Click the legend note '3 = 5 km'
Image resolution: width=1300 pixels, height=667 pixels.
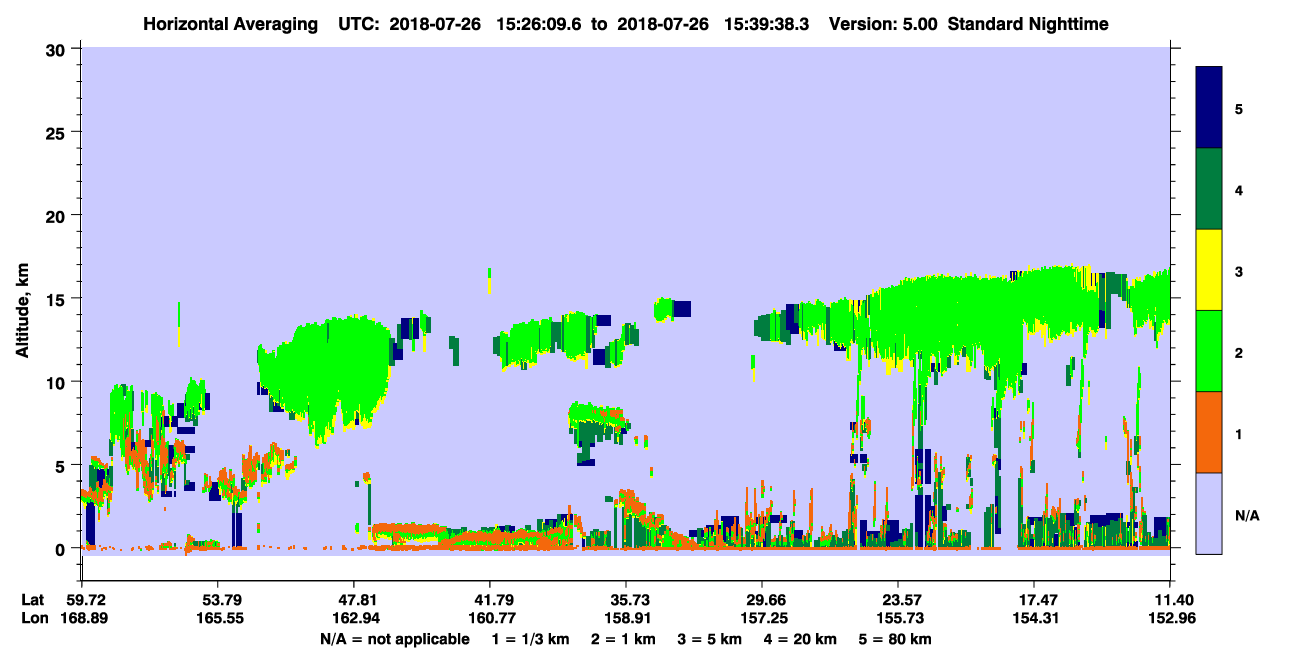[x=710, y=639]
